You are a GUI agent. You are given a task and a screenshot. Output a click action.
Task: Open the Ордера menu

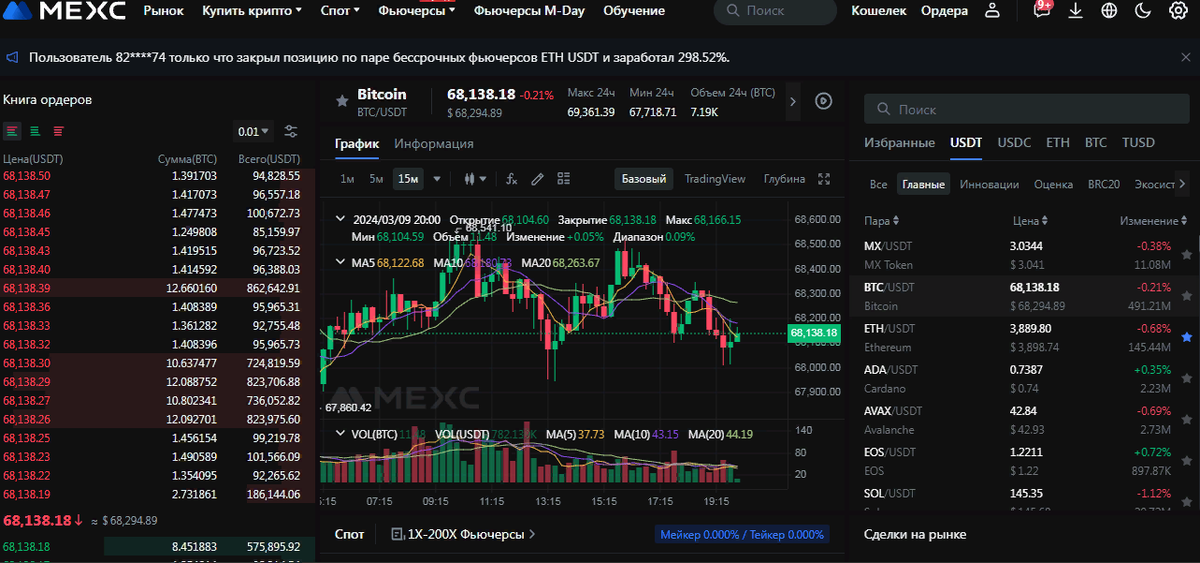[944, 11]
